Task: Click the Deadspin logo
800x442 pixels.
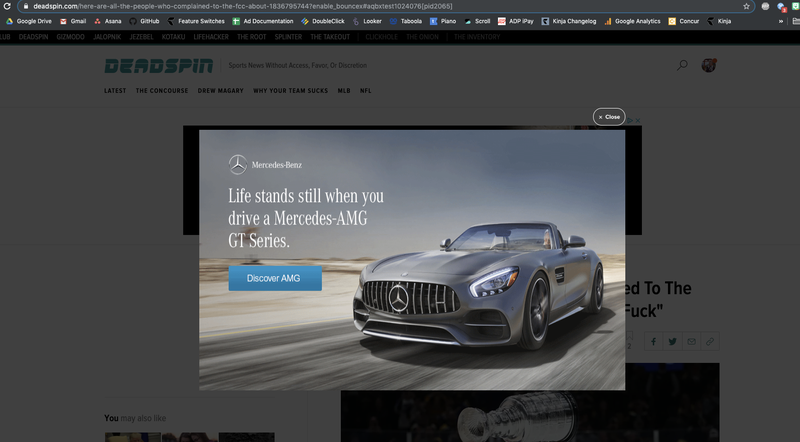Action: click(159, 66)
